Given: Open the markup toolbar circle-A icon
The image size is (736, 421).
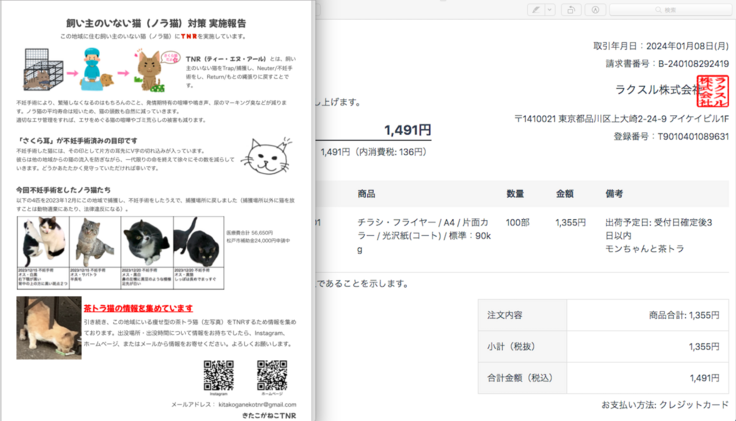Looking at the screenshot, I should (x=597, y=9).
